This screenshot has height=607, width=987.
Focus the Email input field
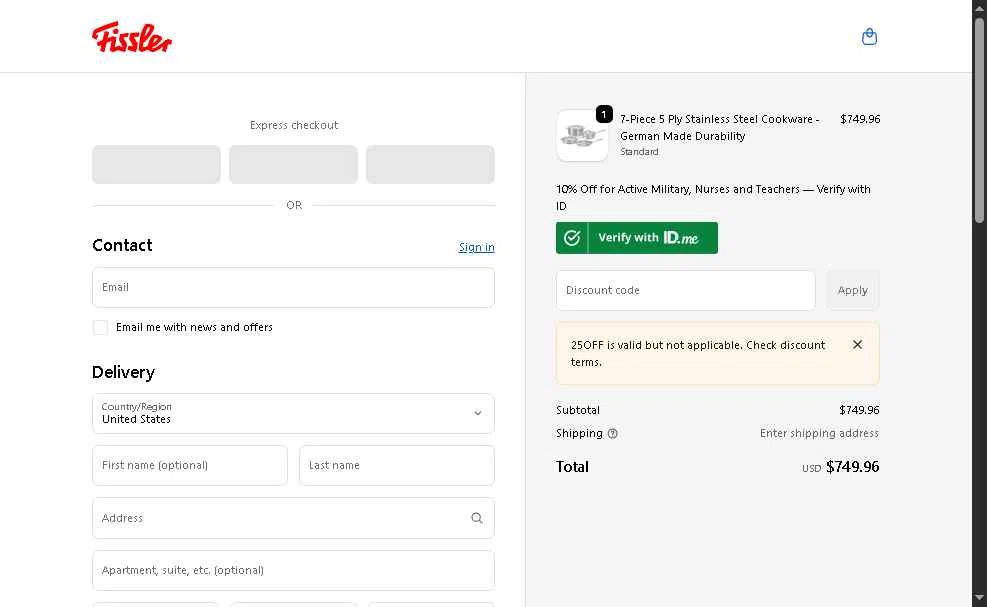point(293,288)
